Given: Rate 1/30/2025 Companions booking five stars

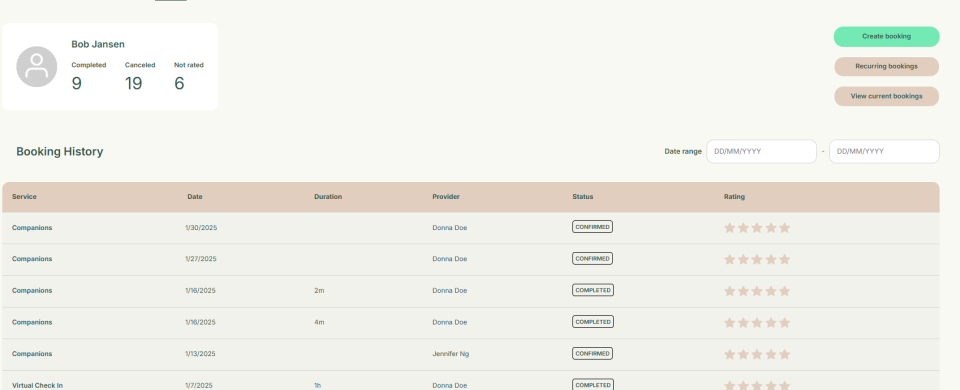Looking at the screenshot, I should click(784, 228).
